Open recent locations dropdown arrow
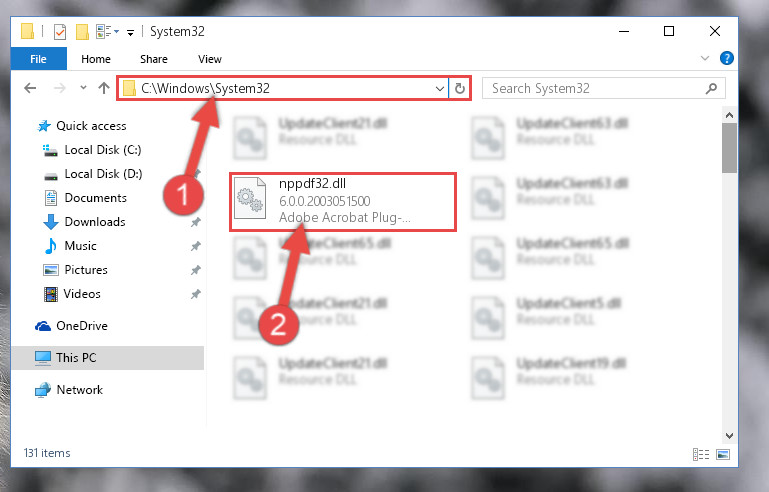Screen dimensions: 769x492 [x=83, y=88]
